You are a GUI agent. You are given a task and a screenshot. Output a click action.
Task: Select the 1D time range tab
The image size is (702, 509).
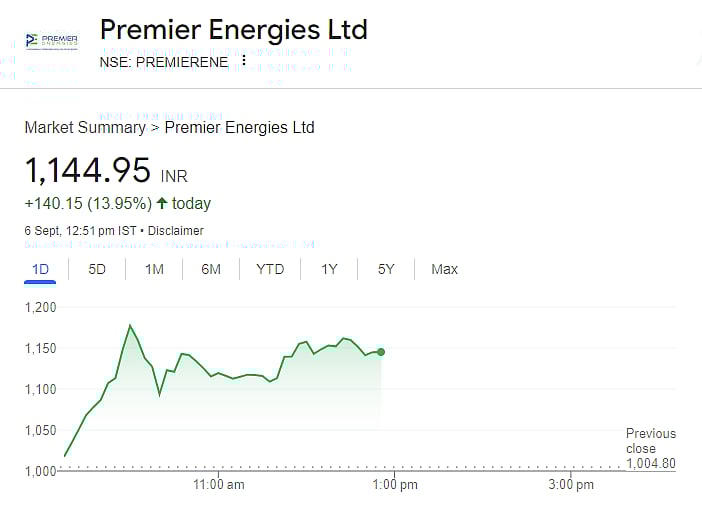point(41,269)
